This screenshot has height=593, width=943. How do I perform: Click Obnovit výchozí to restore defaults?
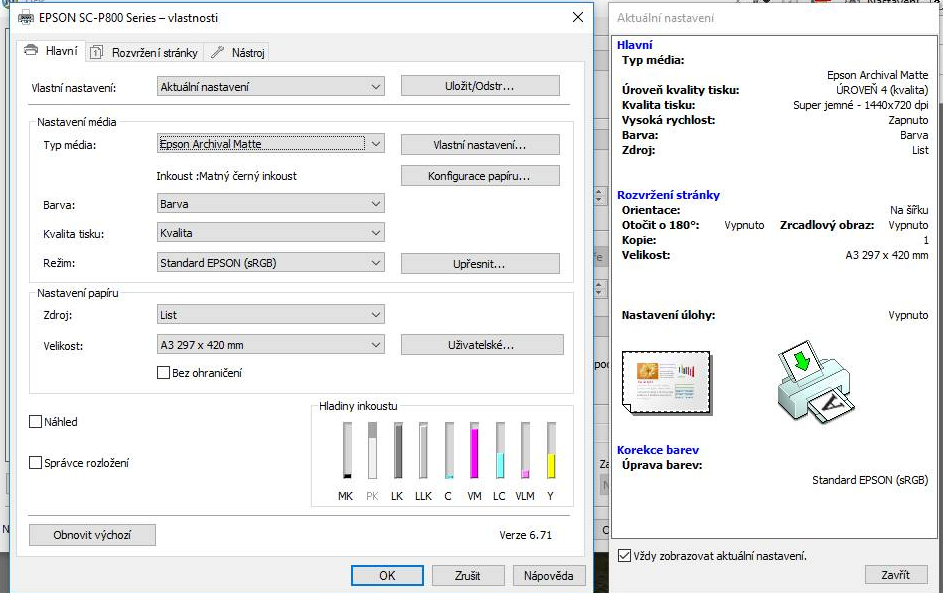click(92, 535)
